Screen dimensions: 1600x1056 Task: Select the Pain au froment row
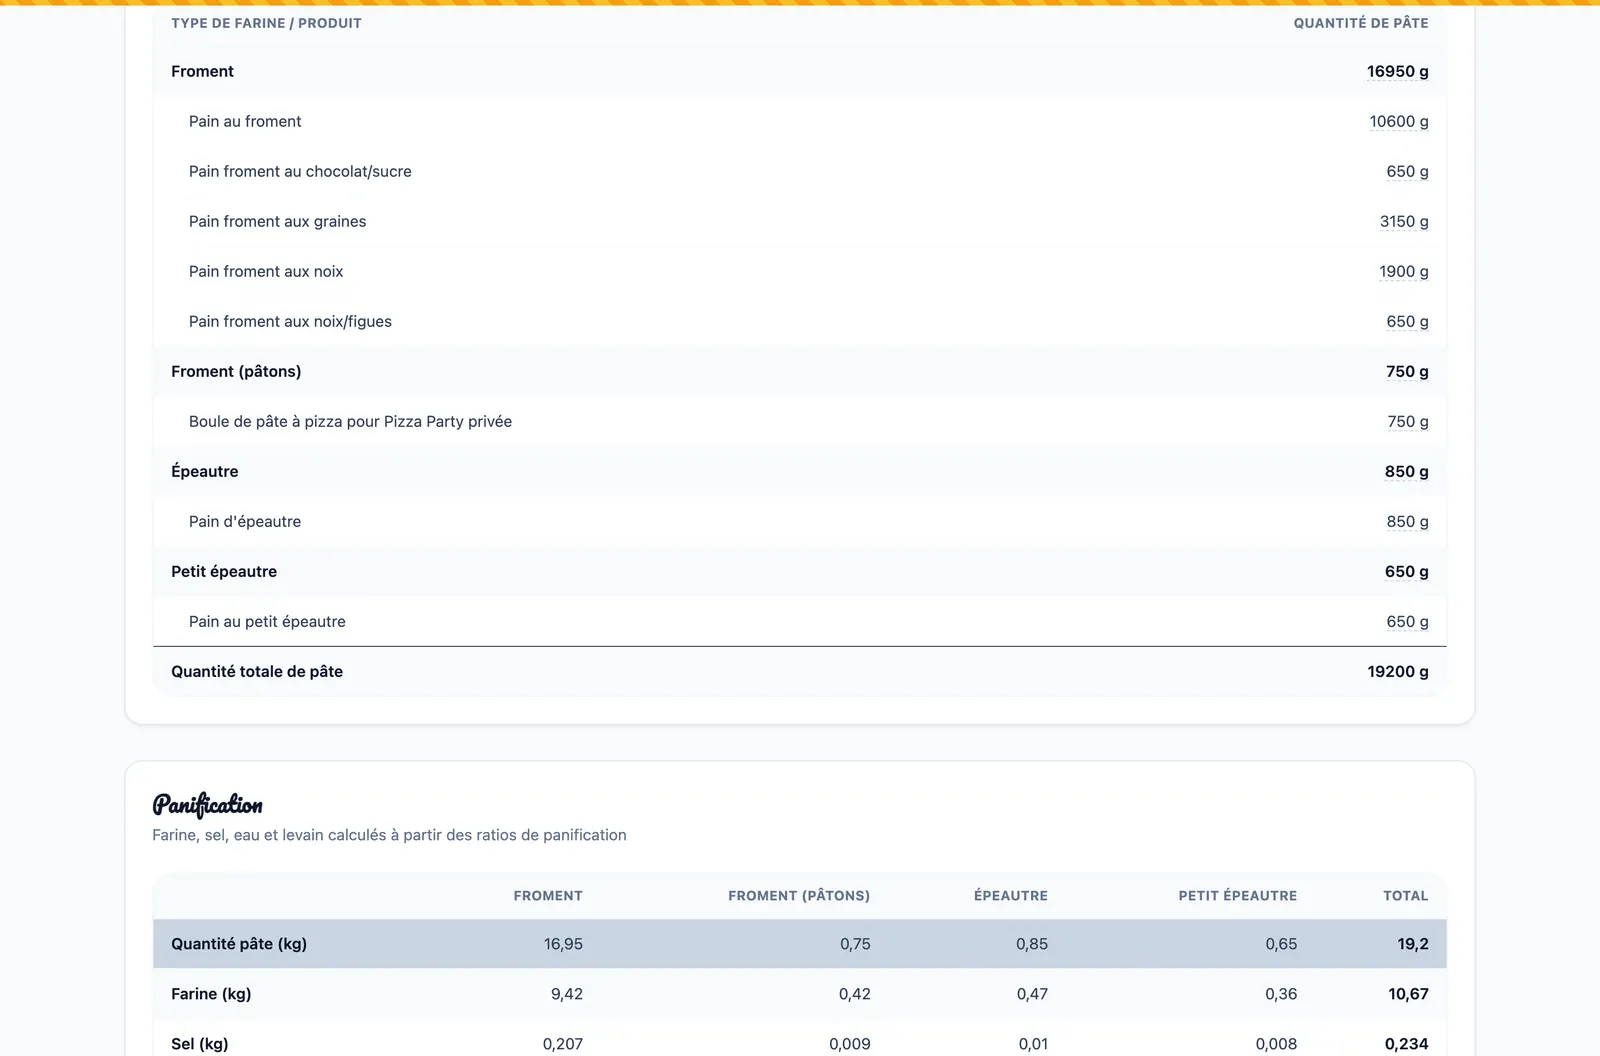pos(800,121)
